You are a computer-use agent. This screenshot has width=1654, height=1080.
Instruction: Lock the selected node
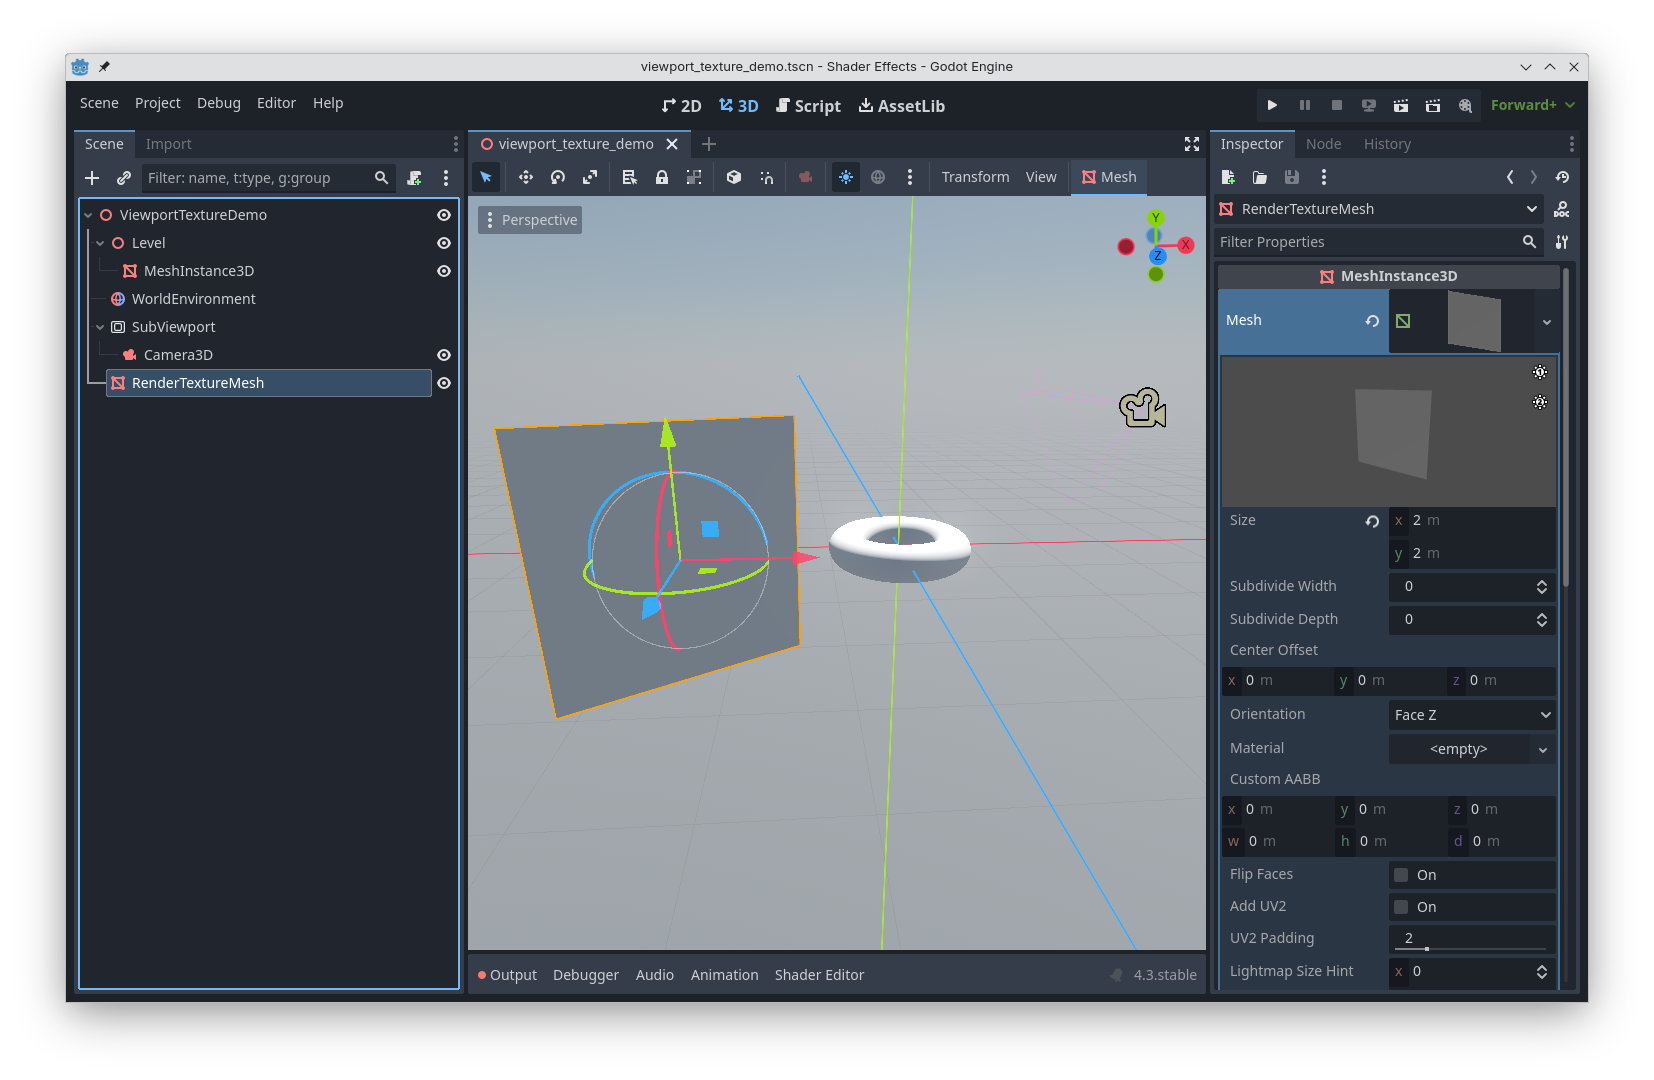coord(662,177)
